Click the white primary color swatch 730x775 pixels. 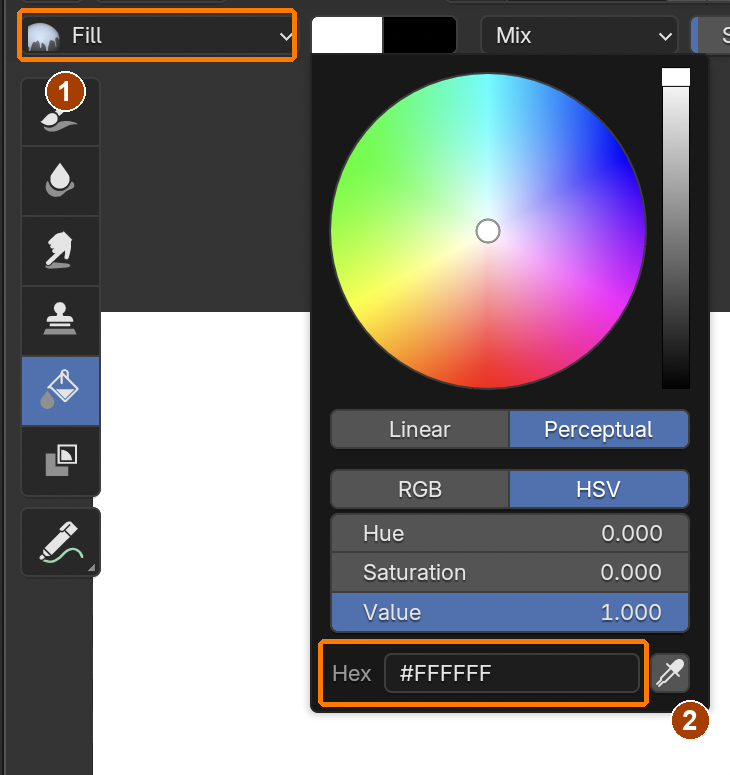click(347, 35)
